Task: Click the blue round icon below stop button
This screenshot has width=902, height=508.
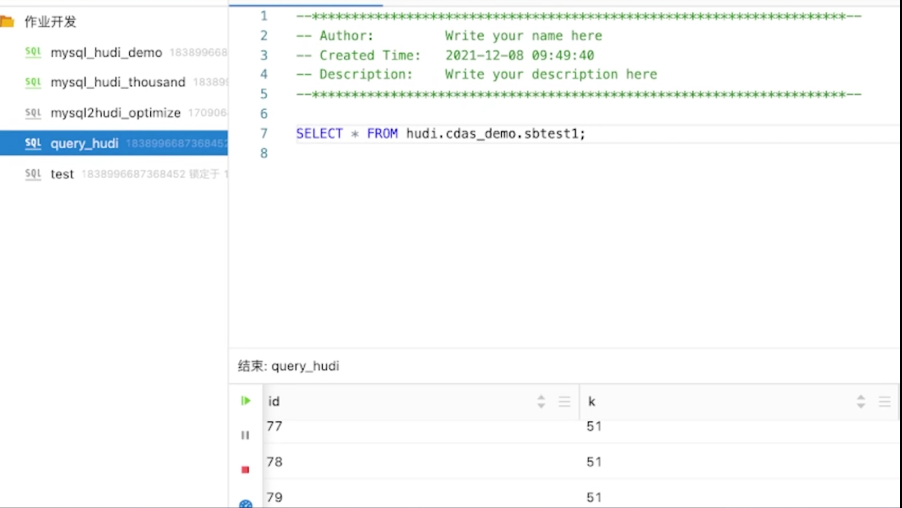Action: (246, 504)
